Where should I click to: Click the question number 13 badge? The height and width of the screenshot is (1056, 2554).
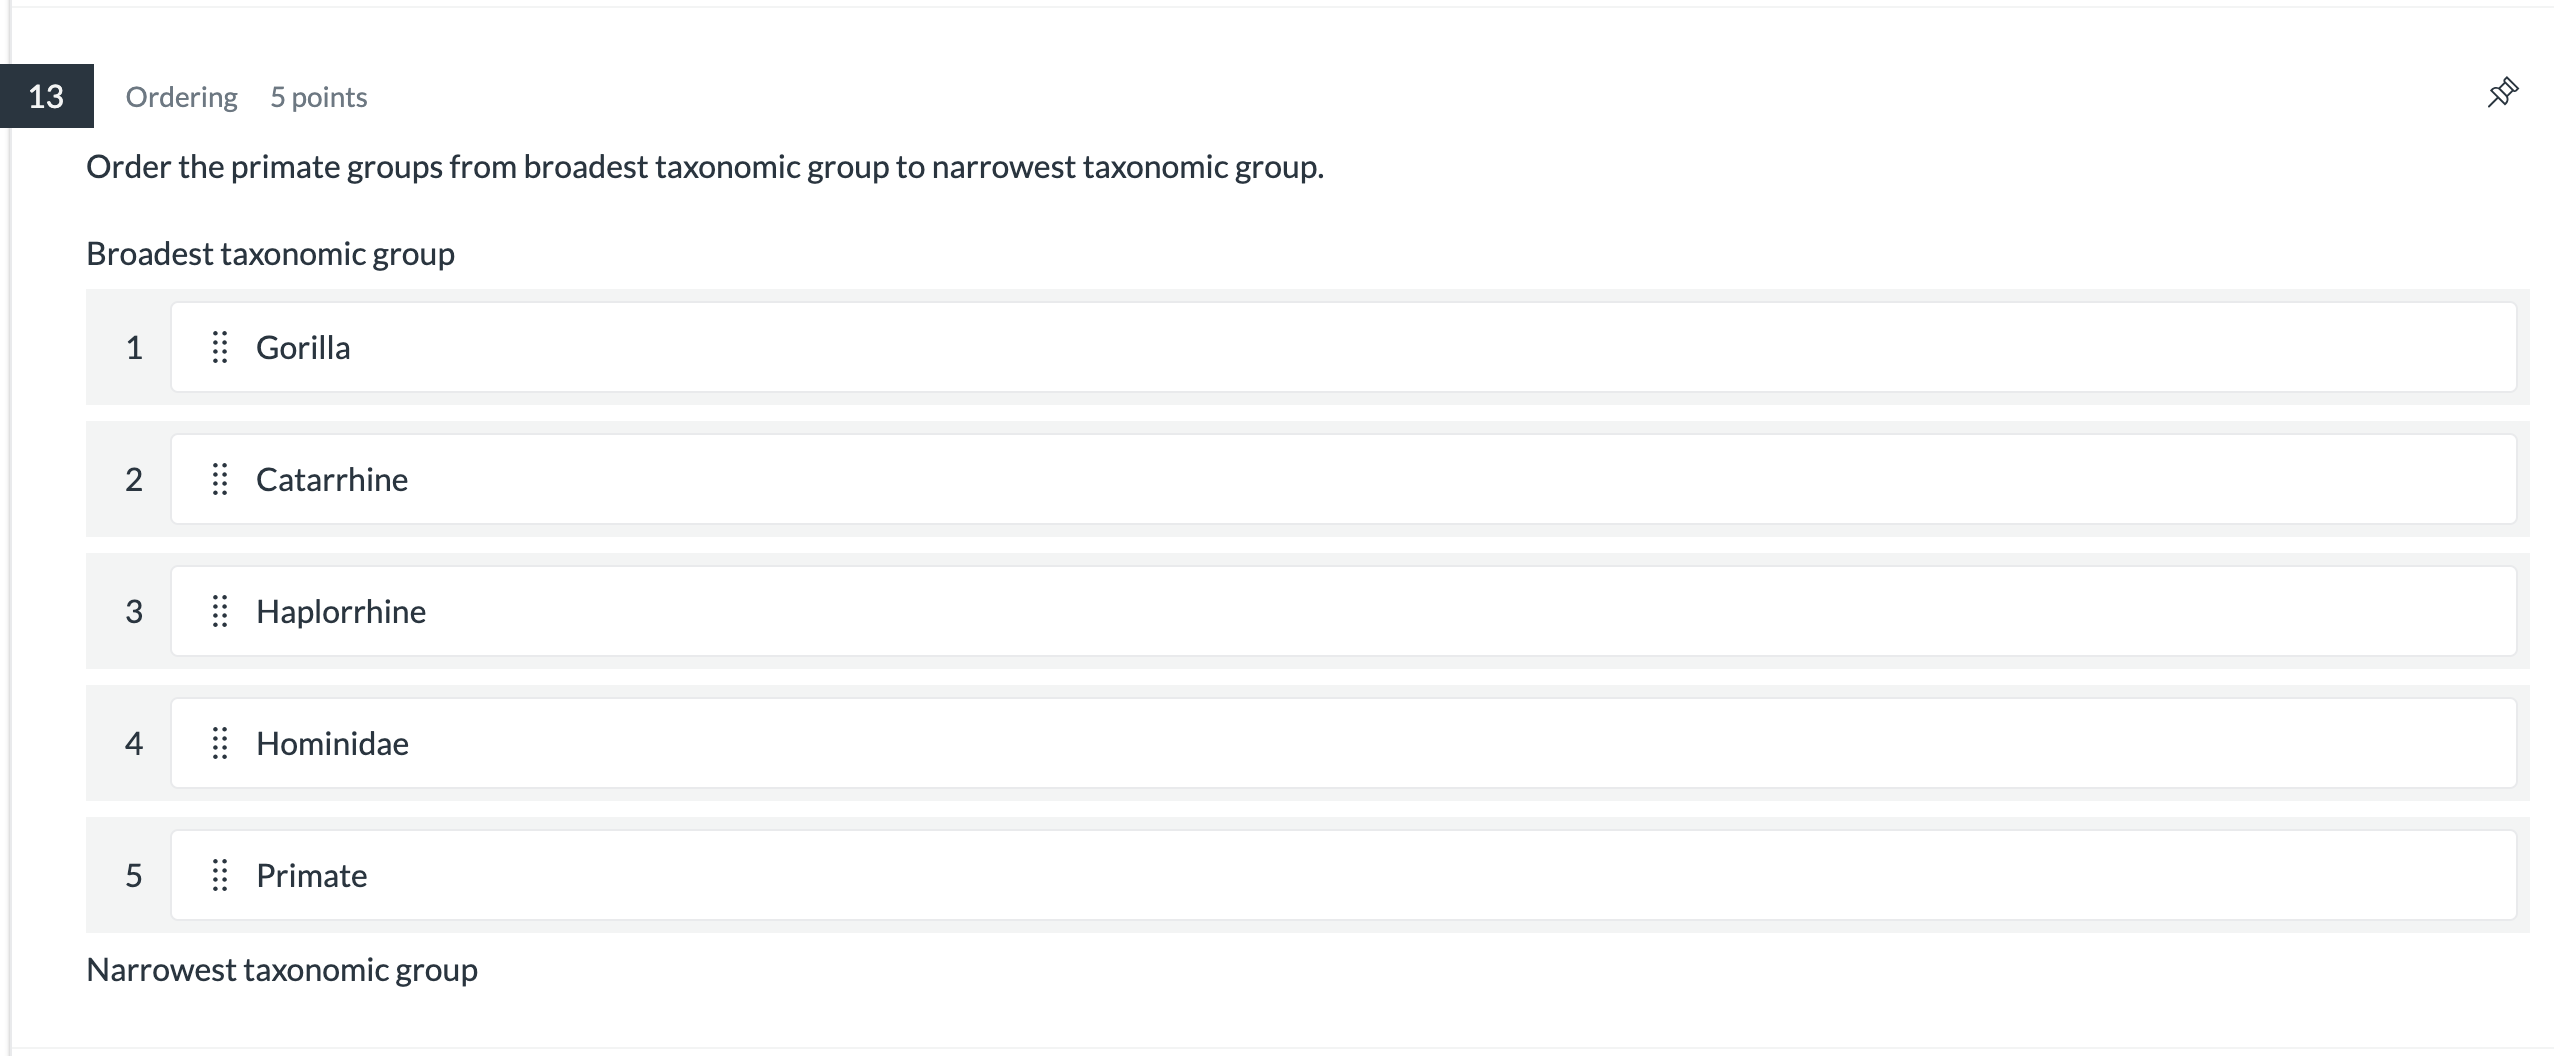[x=46, y=96]
